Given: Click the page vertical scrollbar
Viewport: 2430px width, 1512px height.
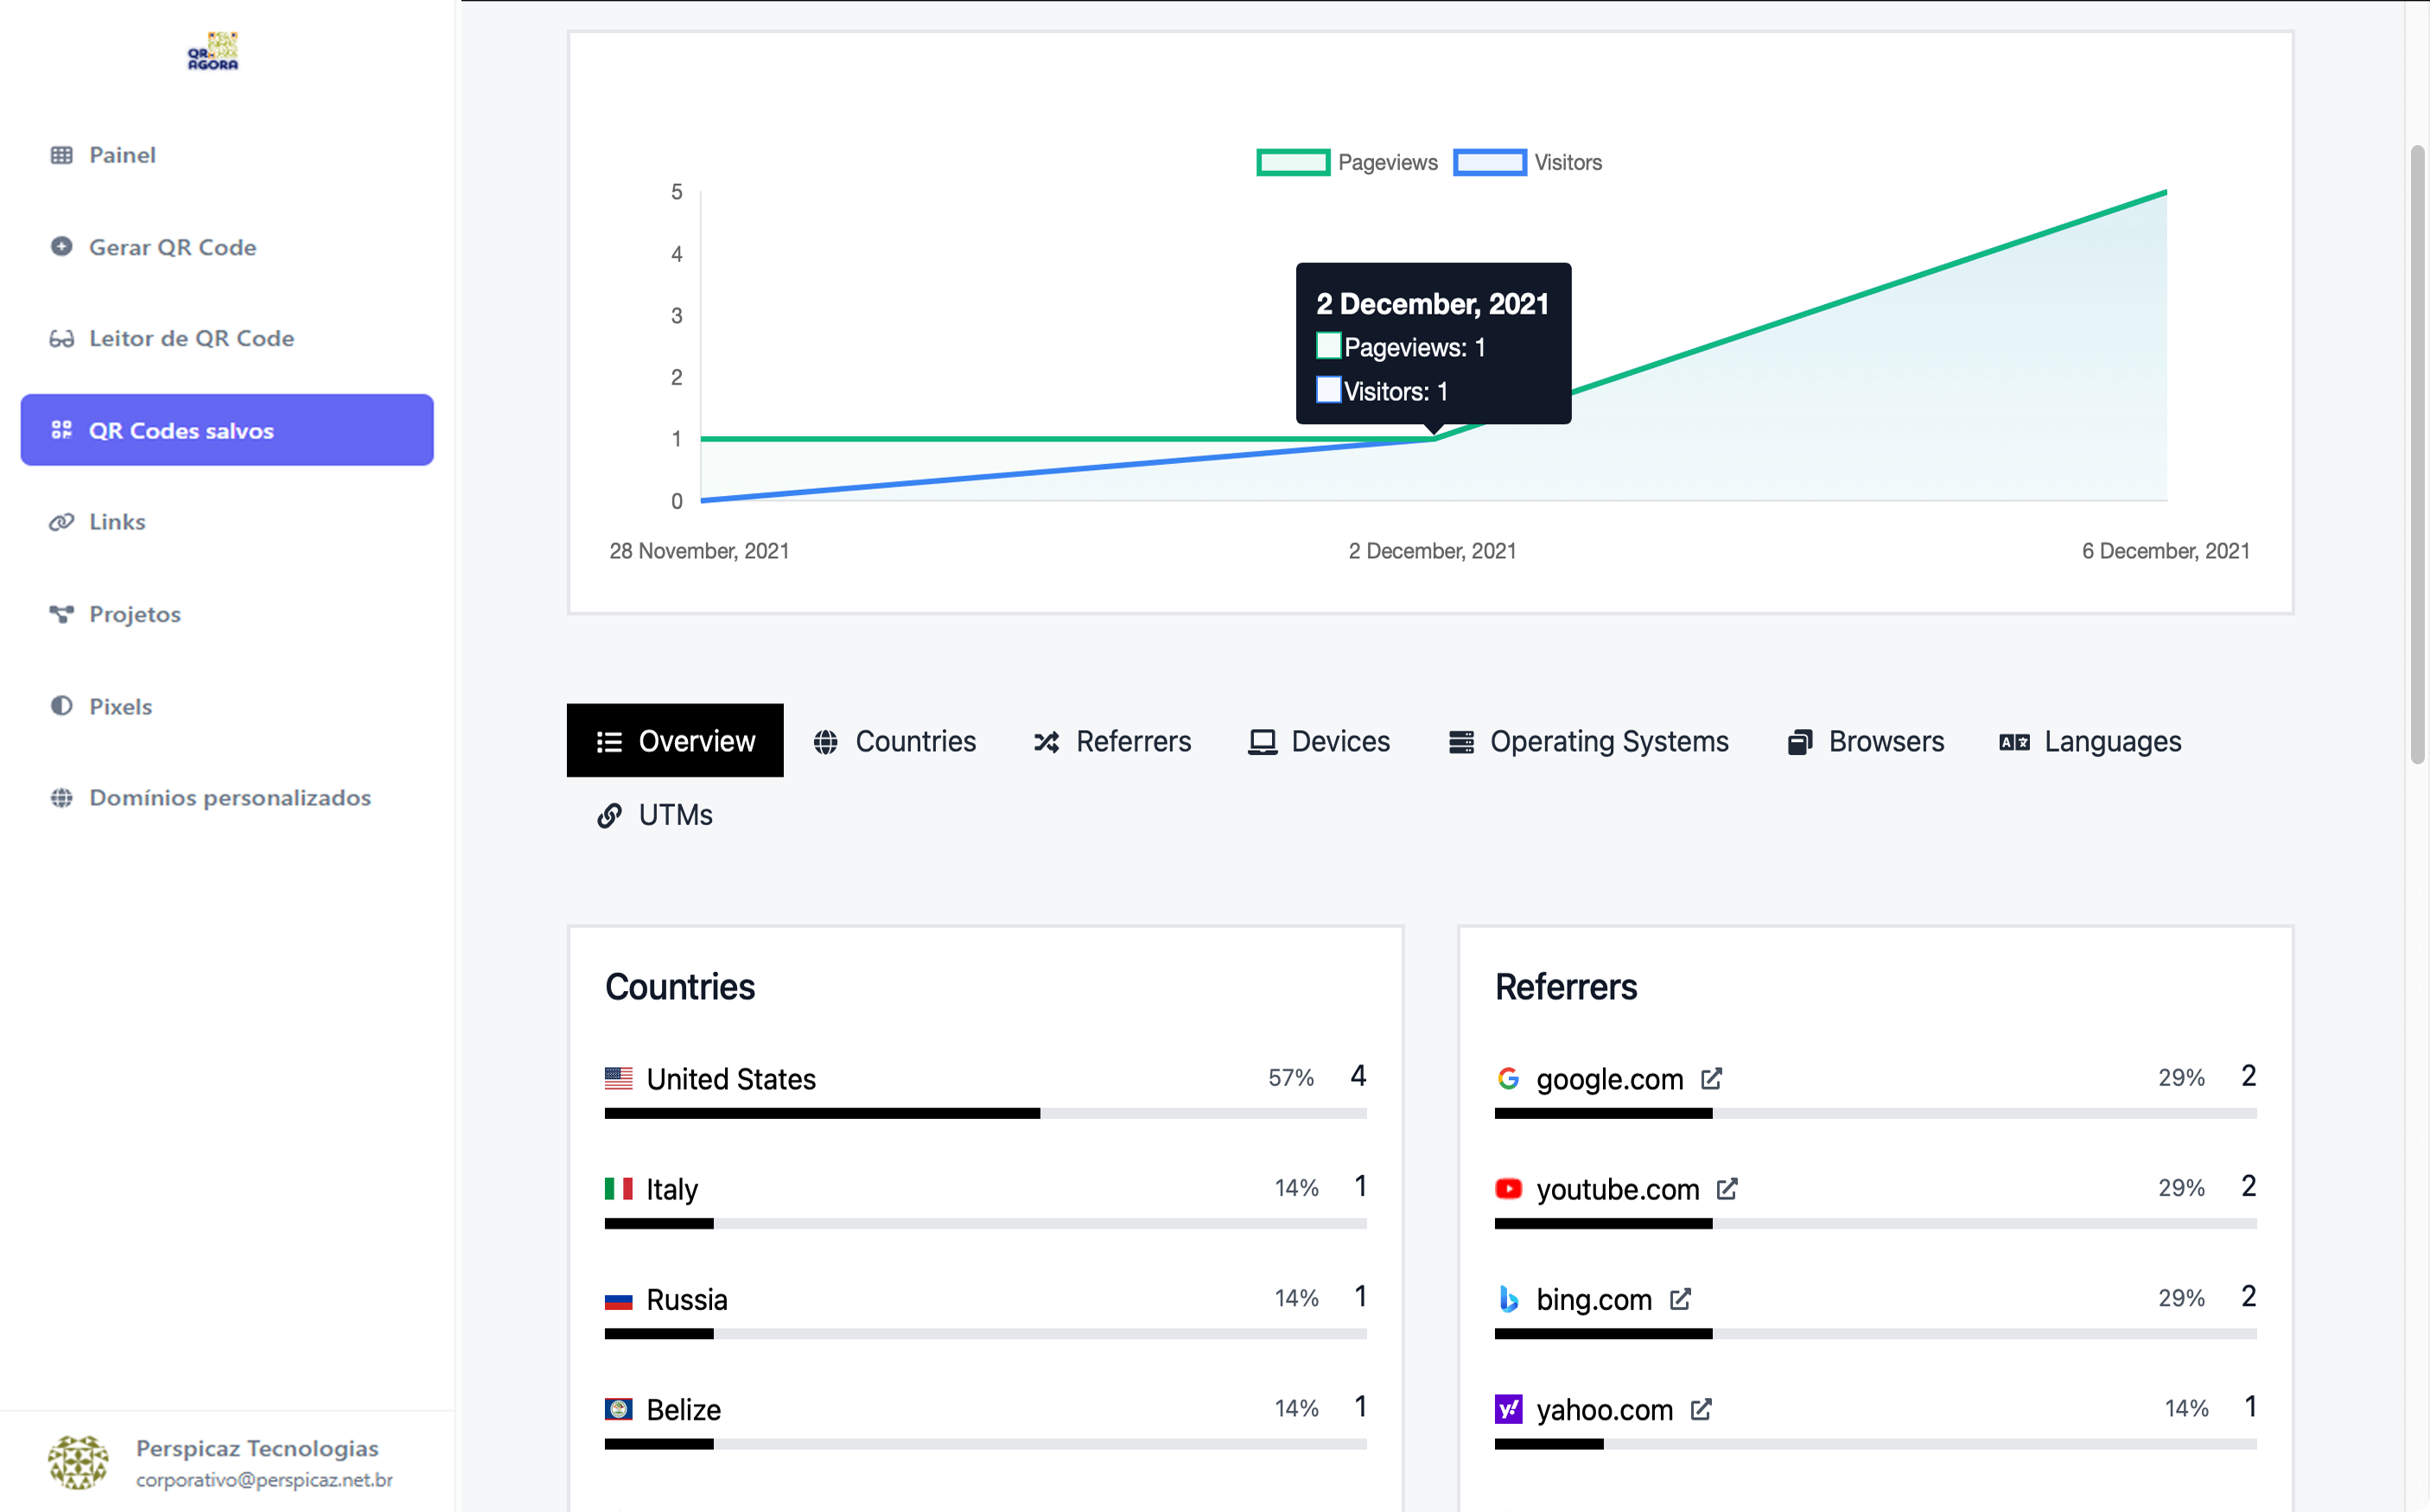Looking at the screenshot, I should pos(2416,455).
